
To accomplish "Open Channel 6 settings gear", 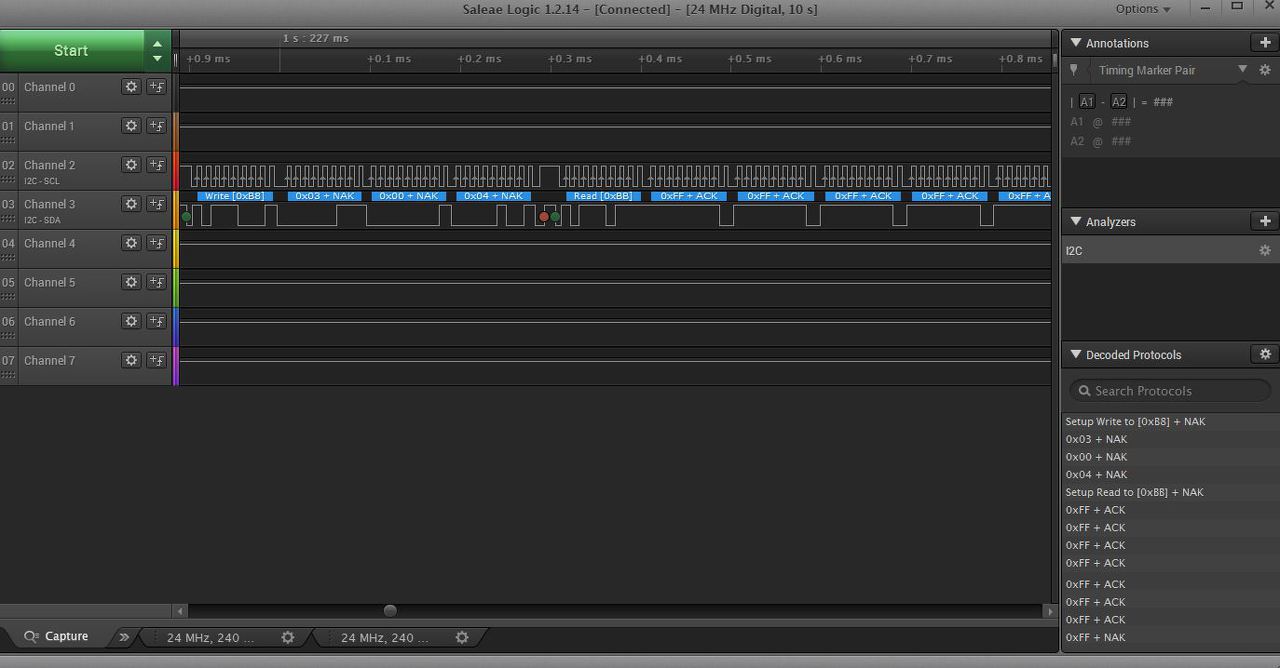I will [x=131, y=321].
